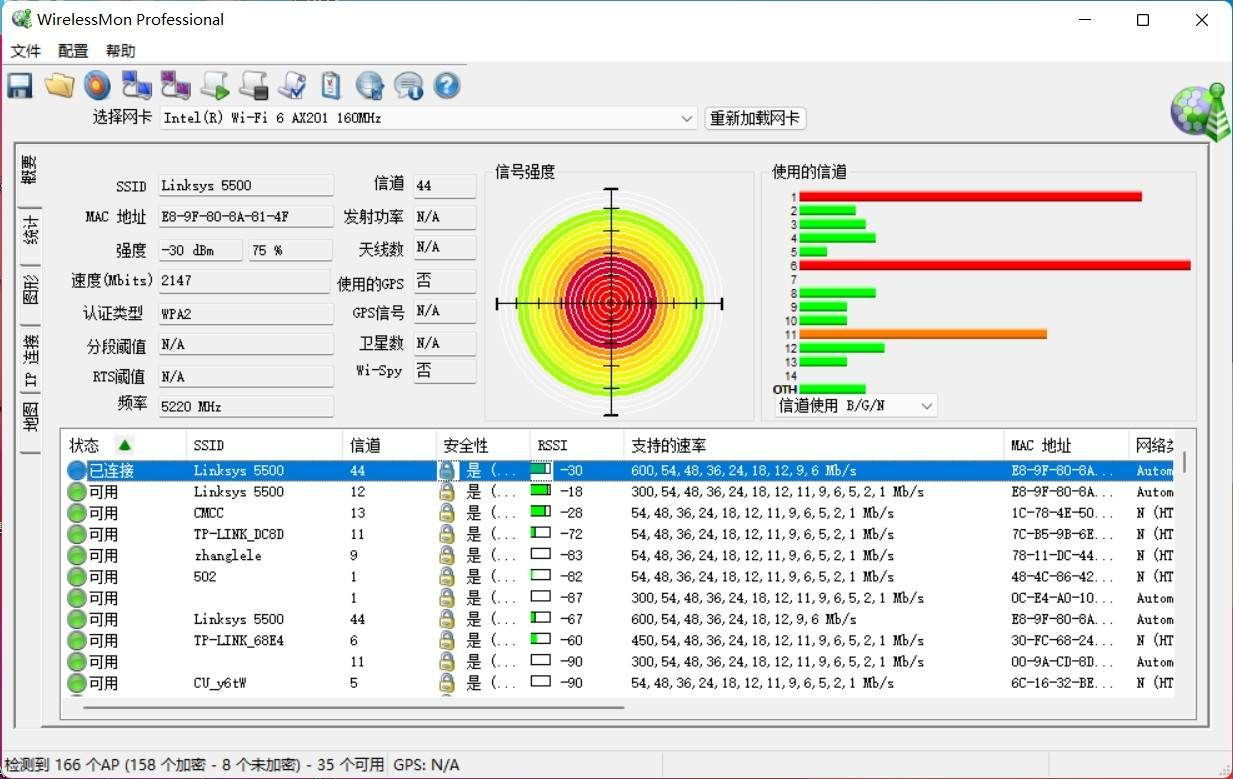Click the SSID field showing Linksys 5500
Viewport: 1233px width, 779px height.
coord(246,185)
